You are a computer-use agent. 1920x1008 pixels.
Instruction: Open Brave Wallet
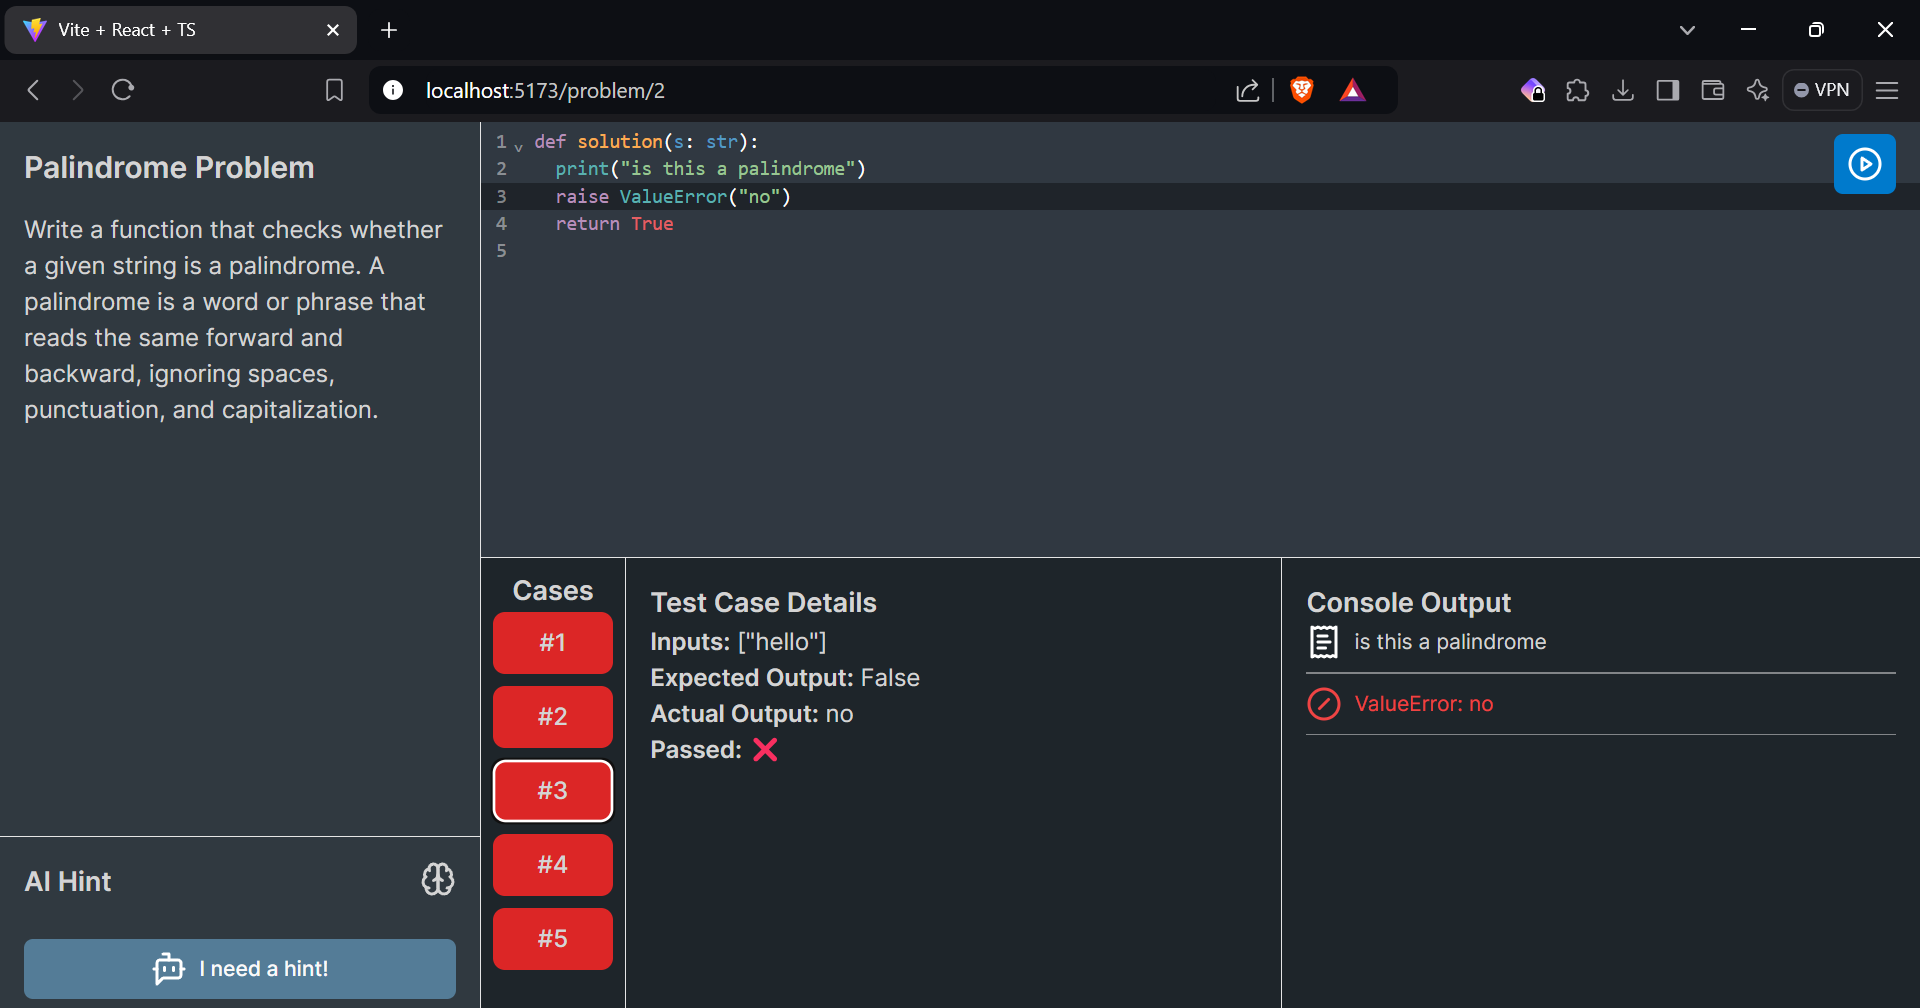[1713, 91]
